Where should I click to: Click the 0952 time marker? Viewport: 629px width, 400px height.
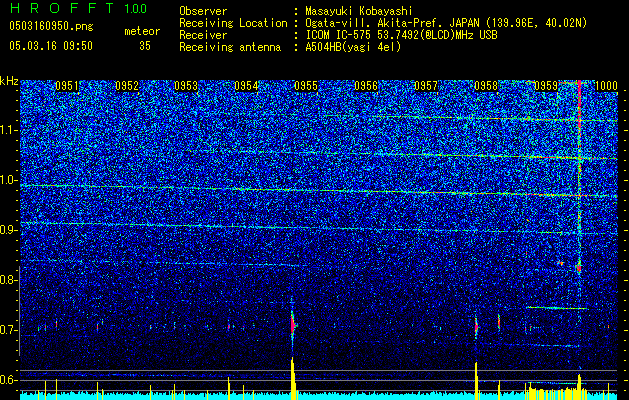pyautogui.click(x=127, y=86)
